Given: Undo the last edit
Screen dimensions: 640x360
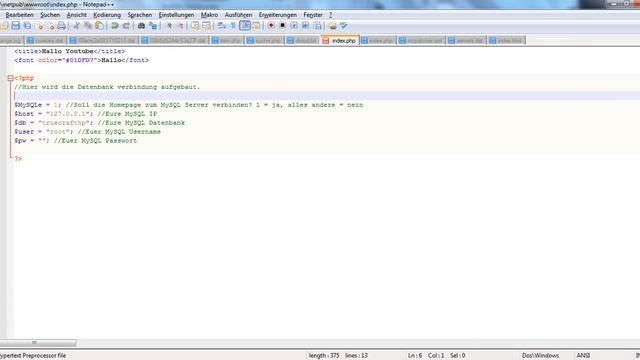Looking at the screenshot, I should [x=115, y=26].
